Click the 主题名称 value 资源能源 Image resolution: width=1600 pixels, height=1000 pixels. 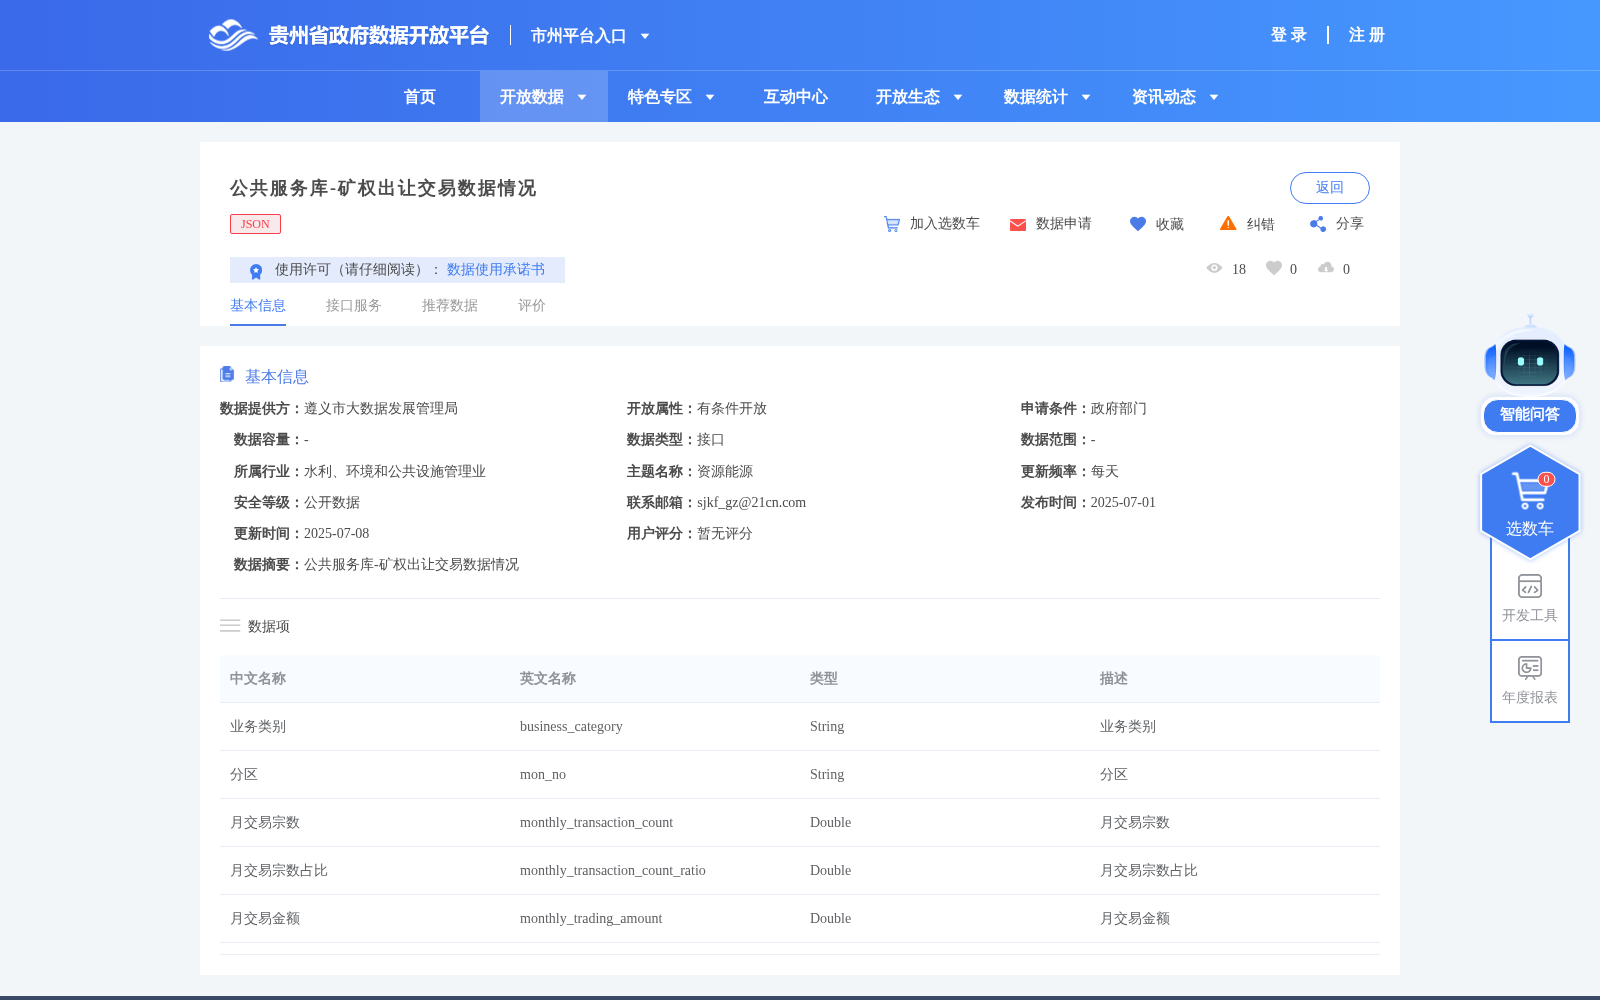725,472
